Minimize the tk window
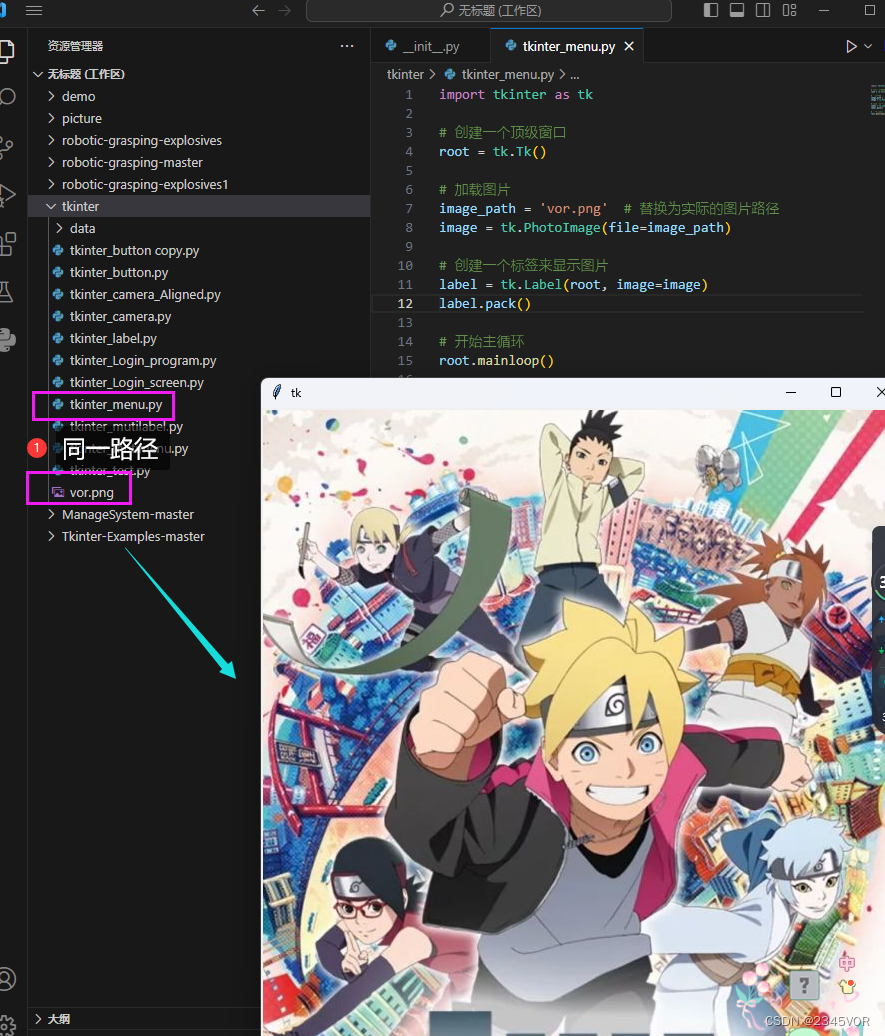This screenshot has height=1036, width=885. 790,392
